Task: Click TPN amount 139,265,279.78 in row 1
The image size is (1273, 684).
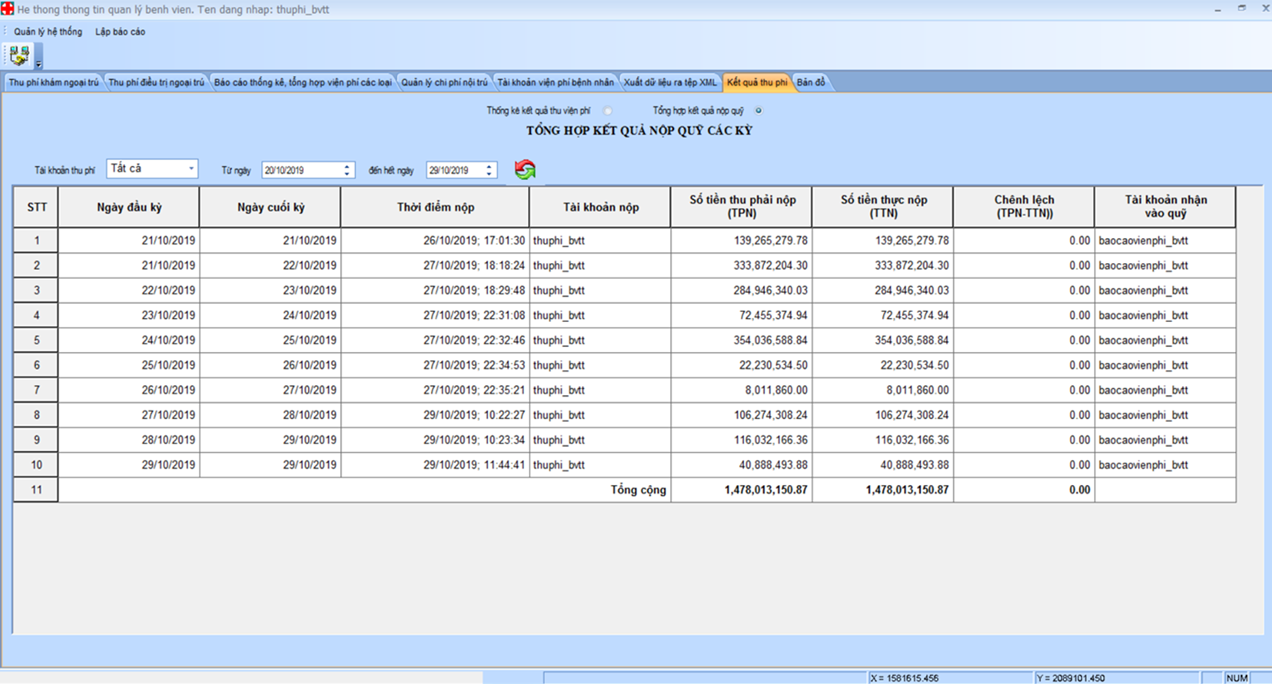Action: (771, 241)
